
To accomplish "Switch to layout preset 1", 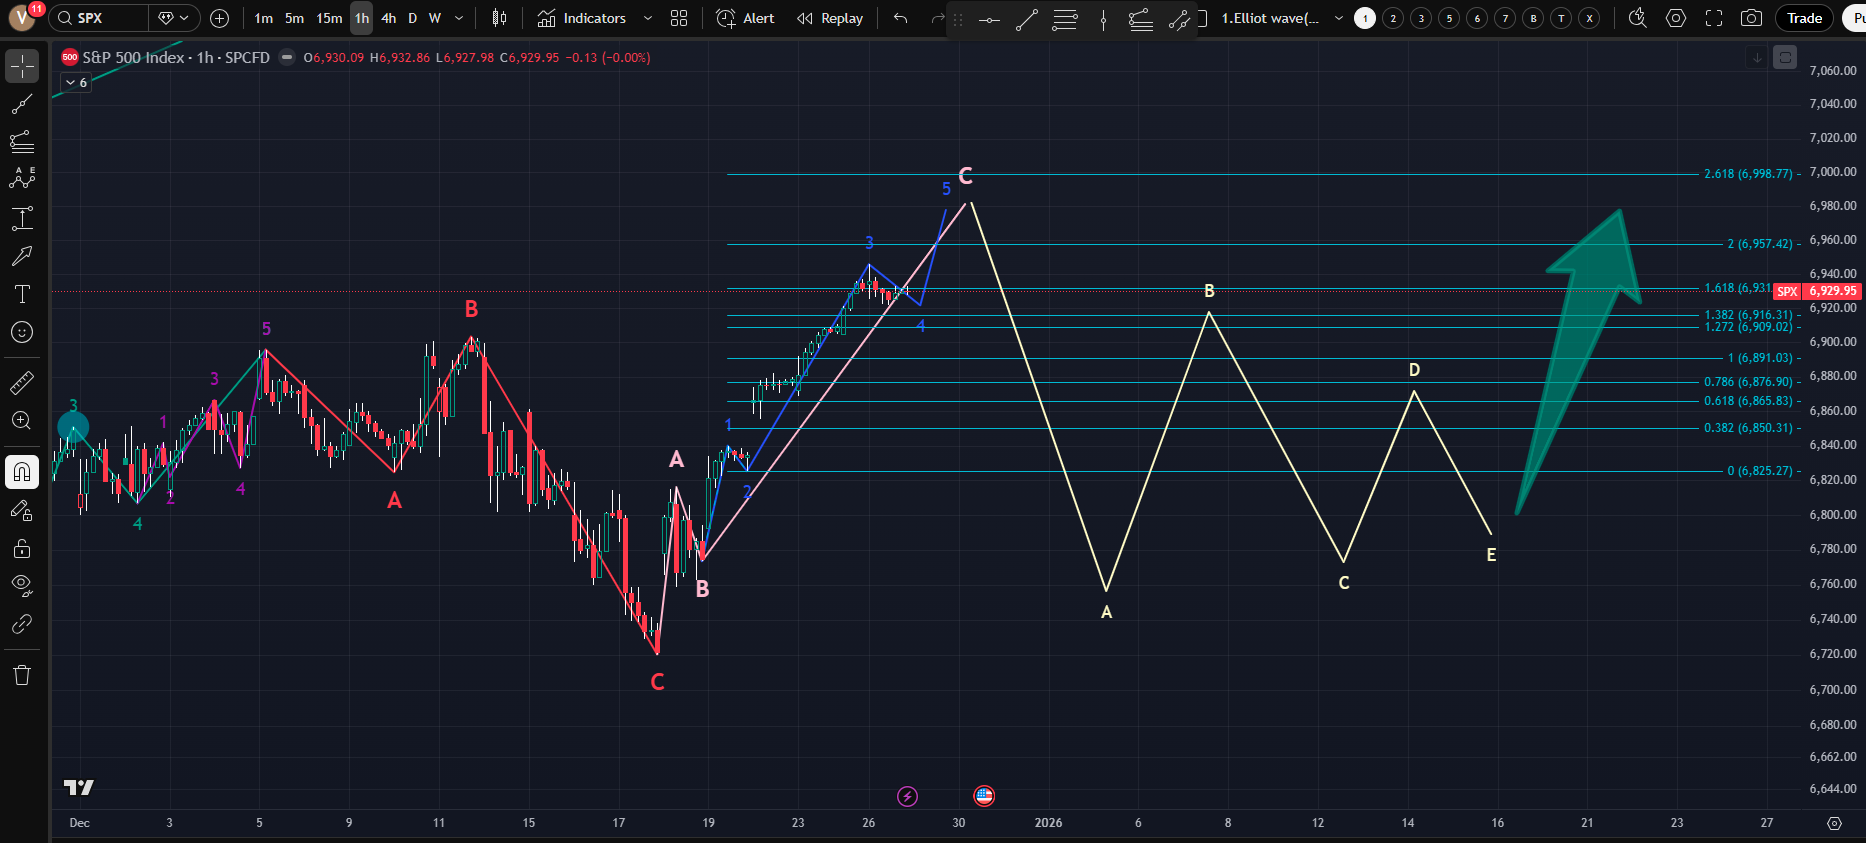I will coord(1365,18).
